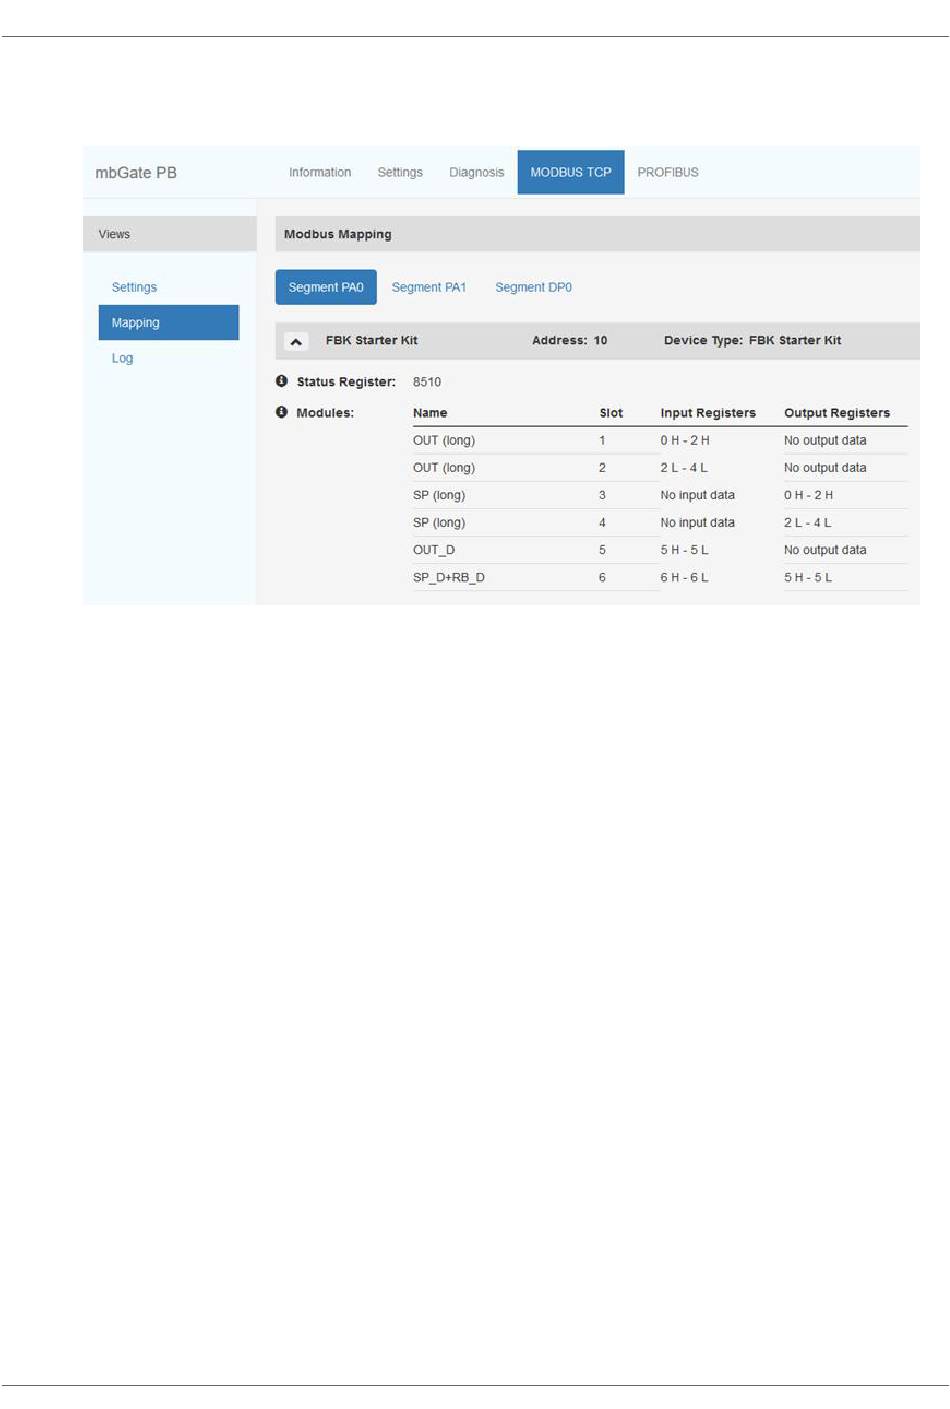Select the OUT (long) row in slot 2
The height and width of the screenshot is (1409, 950).
660,468
